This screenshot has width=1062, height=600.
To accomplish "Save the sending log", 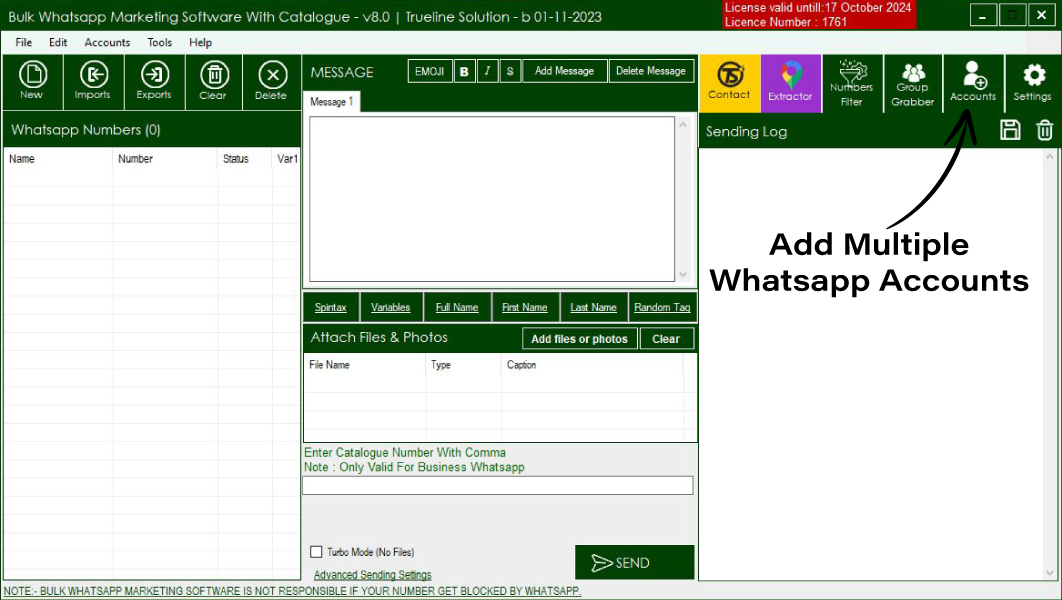I will click(1010, 130).
